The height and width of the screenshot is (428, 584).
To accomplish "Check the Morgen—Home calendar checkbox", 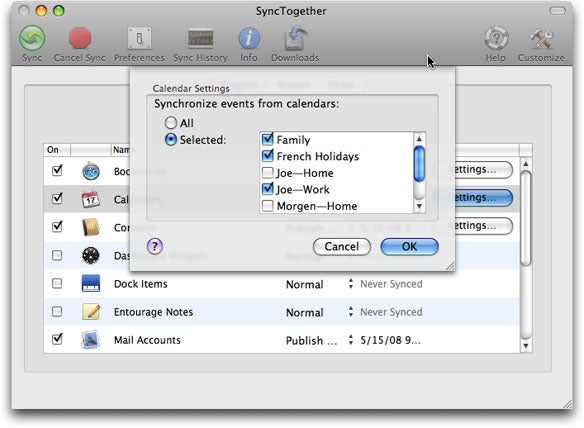I will click(x=267, y=206).
